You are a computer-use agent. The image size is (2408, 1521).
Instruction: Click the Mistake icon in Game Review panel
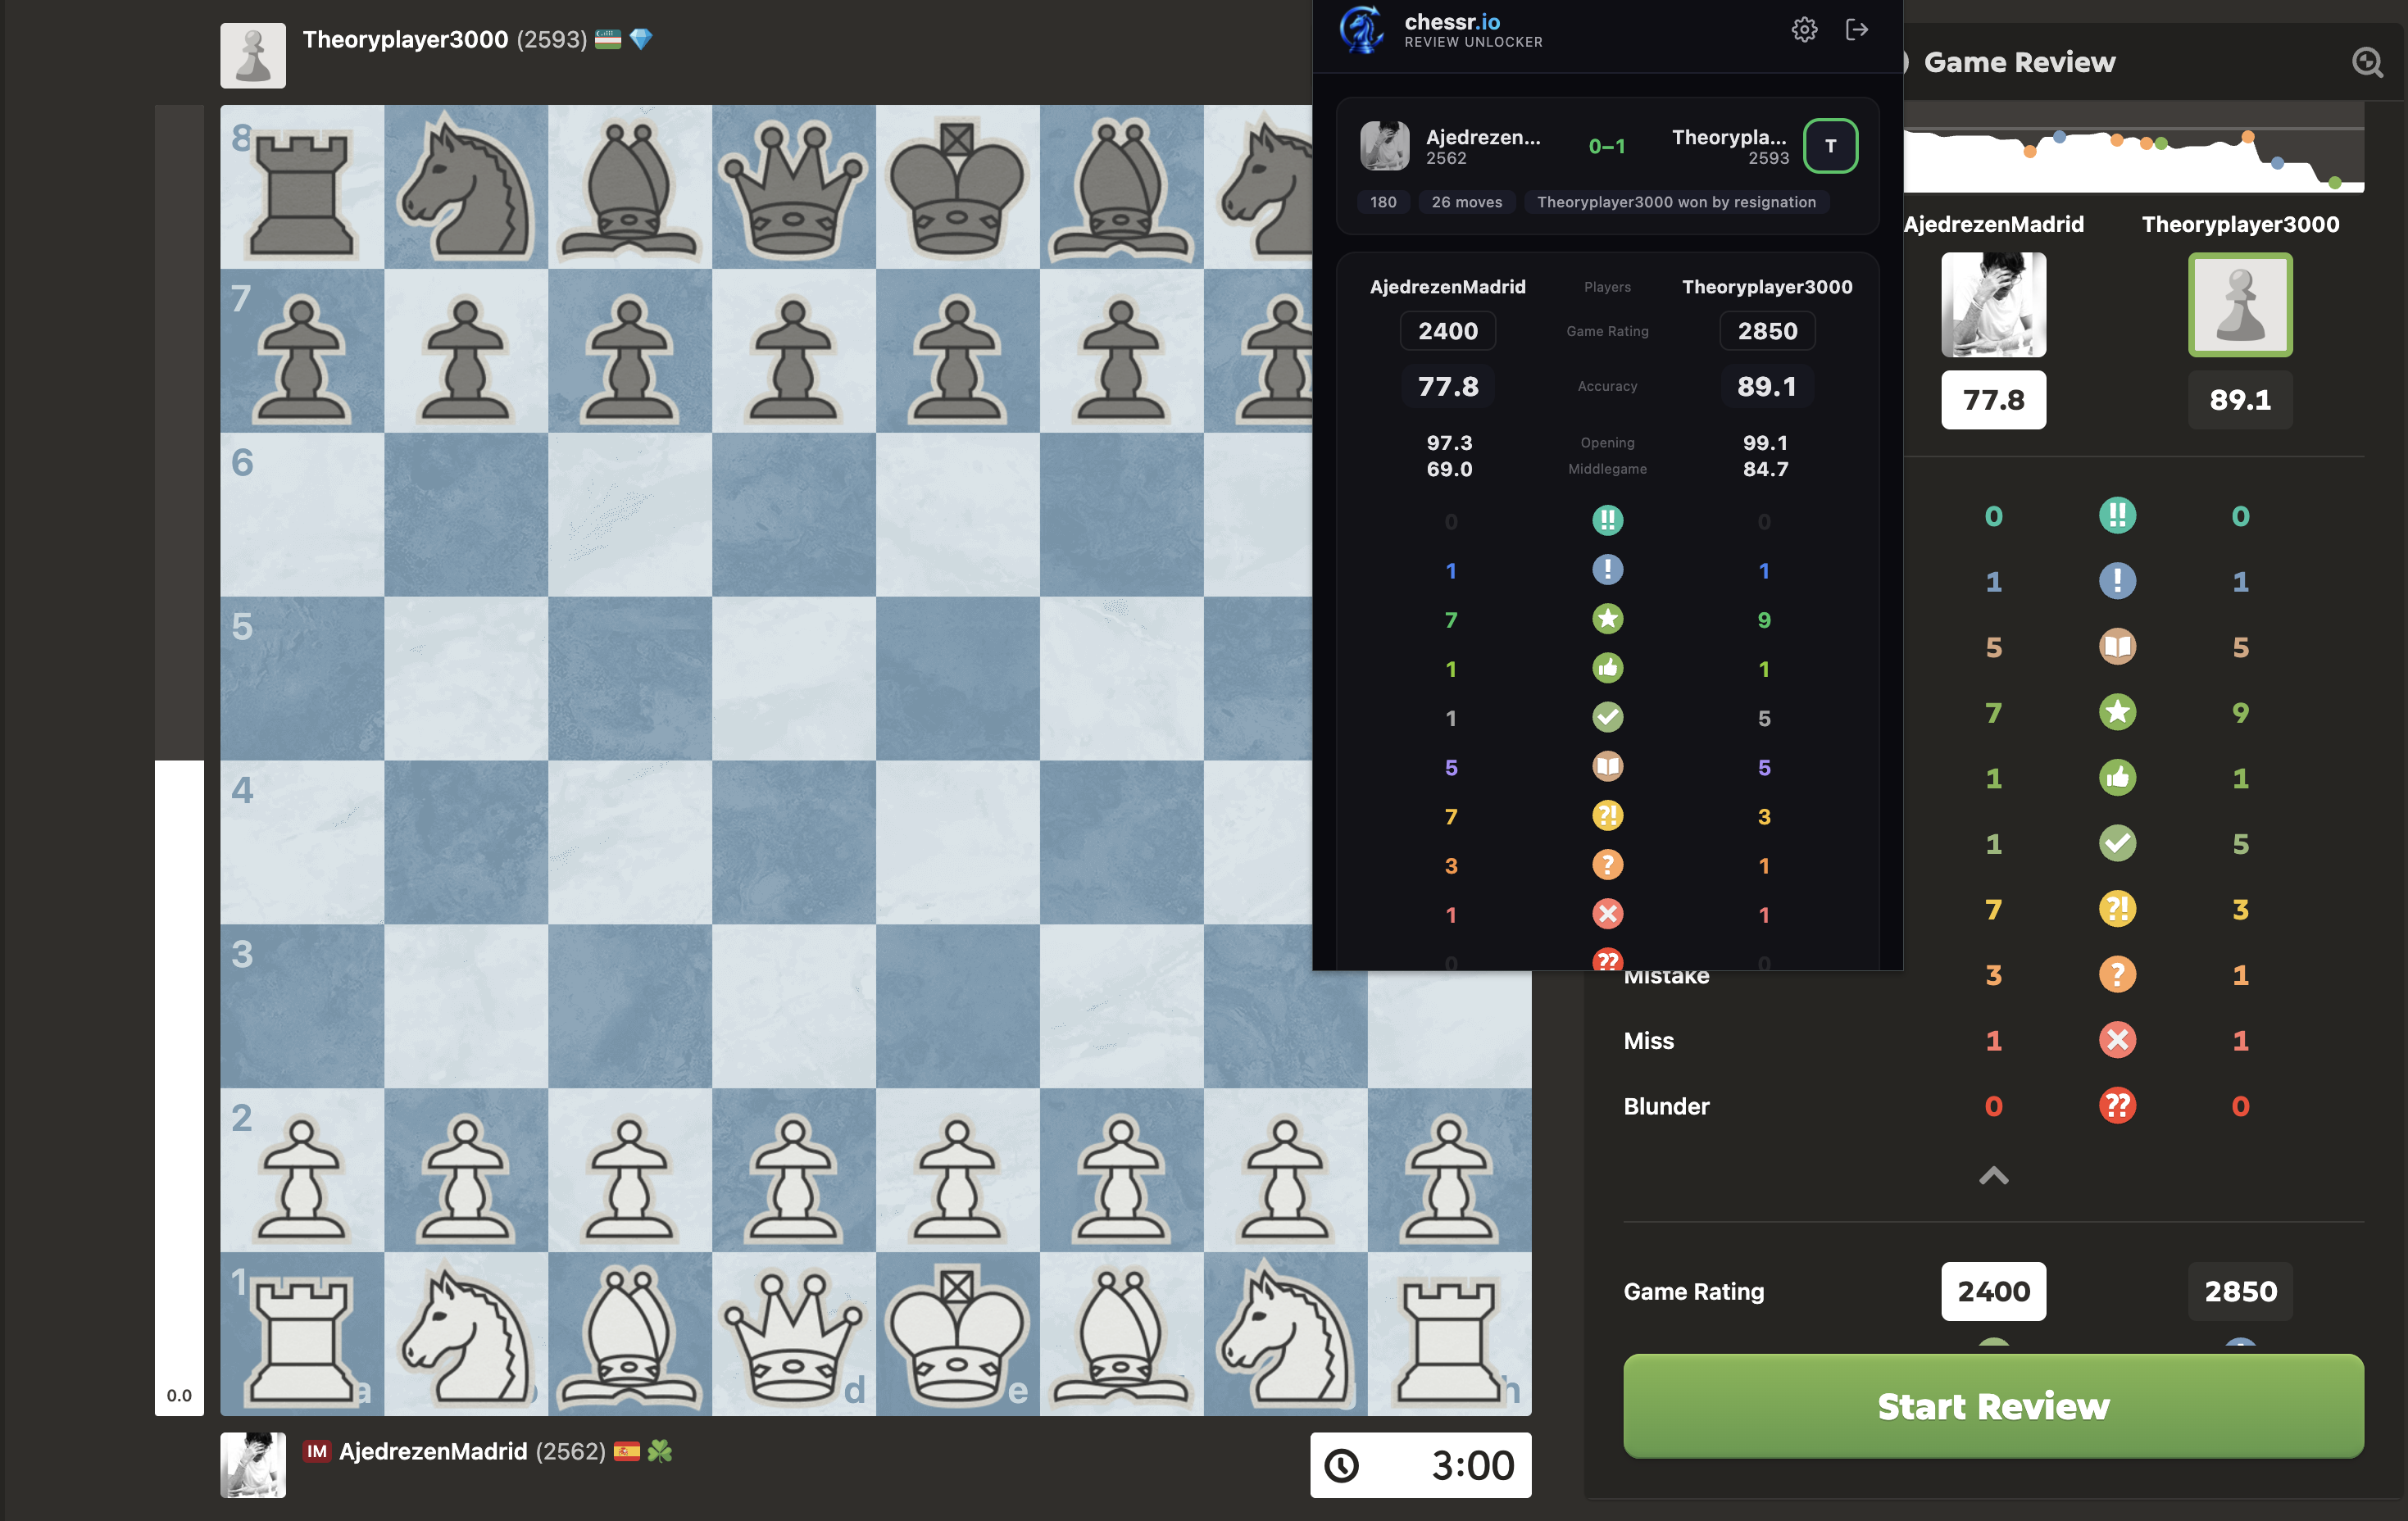2117,974
